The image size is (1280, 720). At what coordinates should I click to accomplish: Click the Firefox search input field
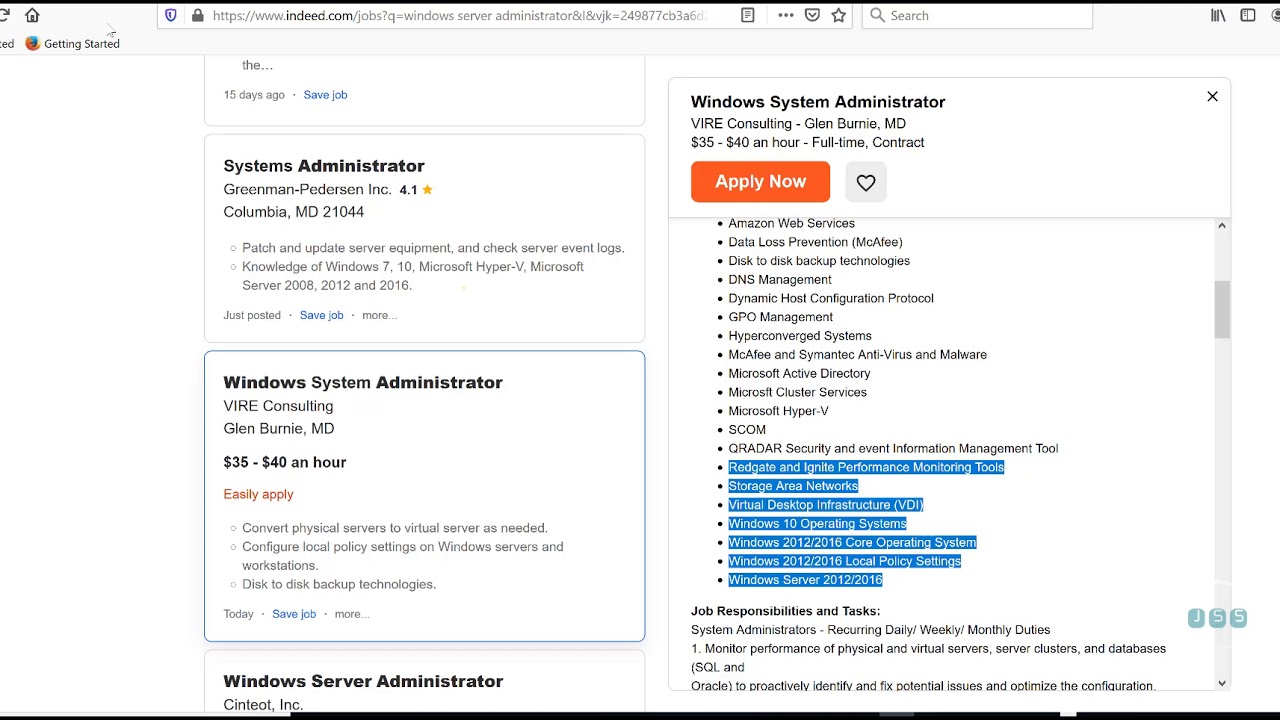pos(977,15)
